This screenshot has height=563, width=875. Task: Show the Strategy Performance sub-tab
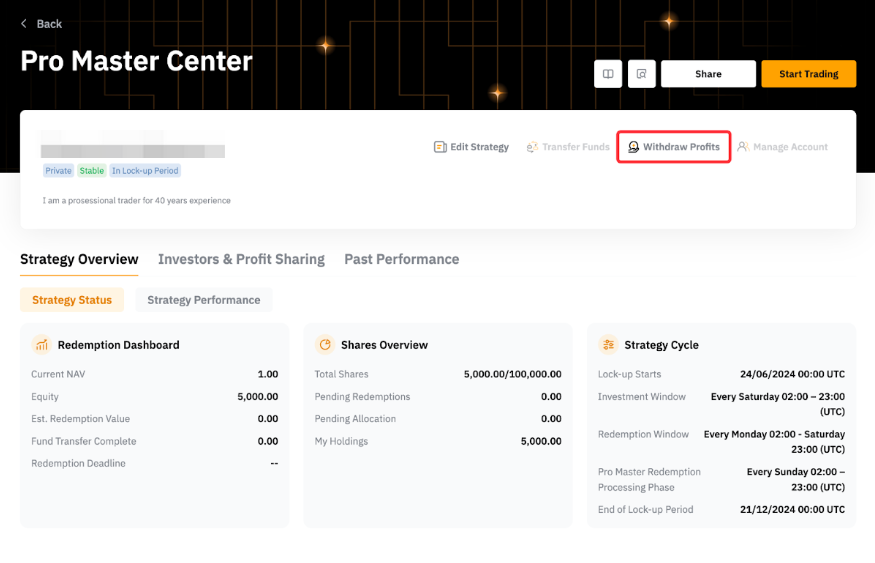click(203, 300)
